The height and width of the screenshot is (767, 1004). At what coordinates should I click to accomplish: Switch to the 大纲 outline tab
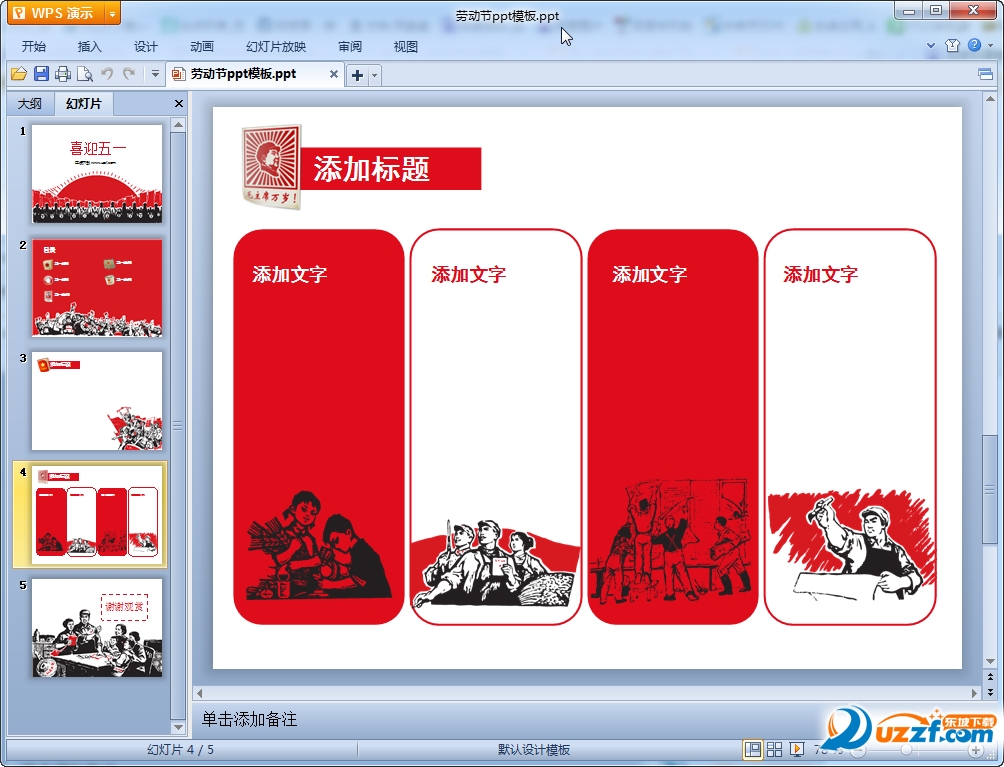click(x=29, y=103)
